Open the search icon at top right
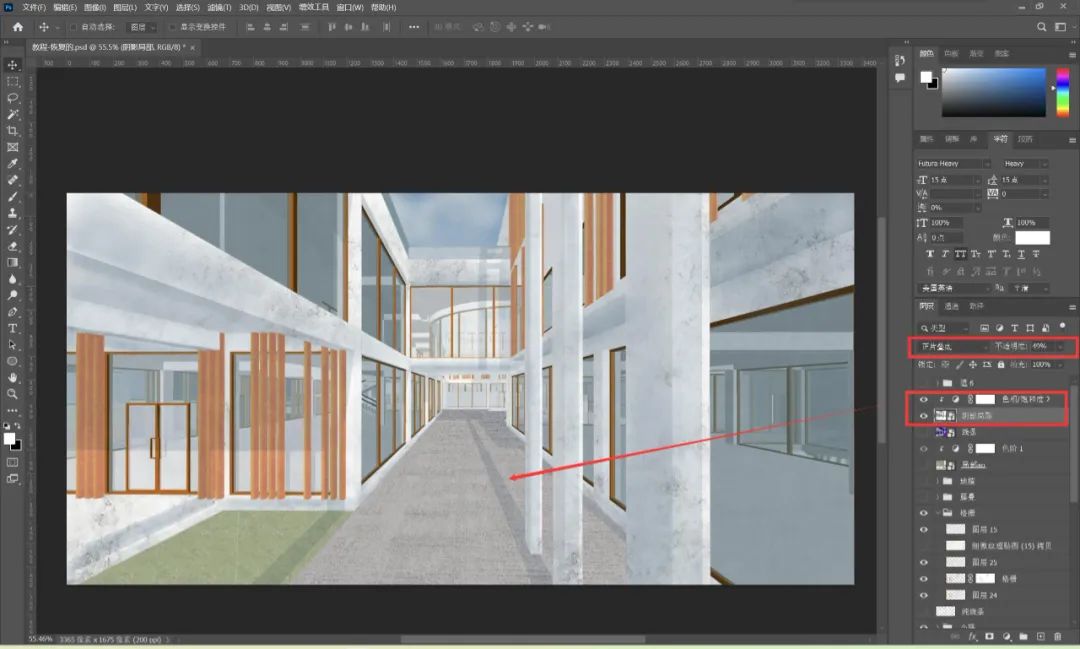 [x=1041, y=27]
